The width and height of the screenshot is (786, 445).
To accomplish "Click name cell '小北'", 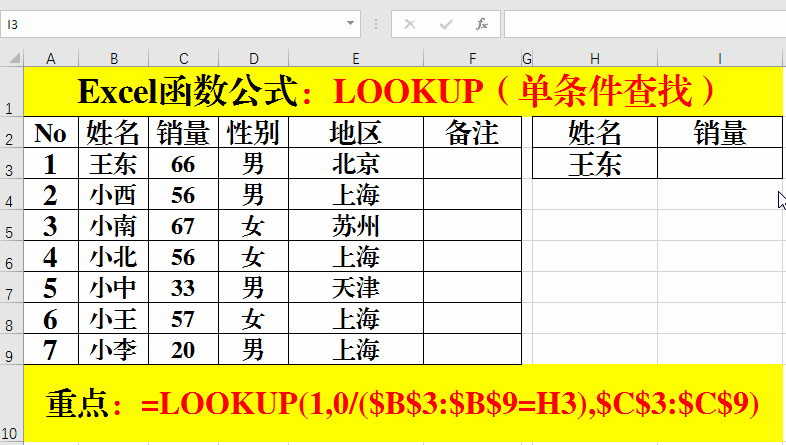I will (114, 257).
